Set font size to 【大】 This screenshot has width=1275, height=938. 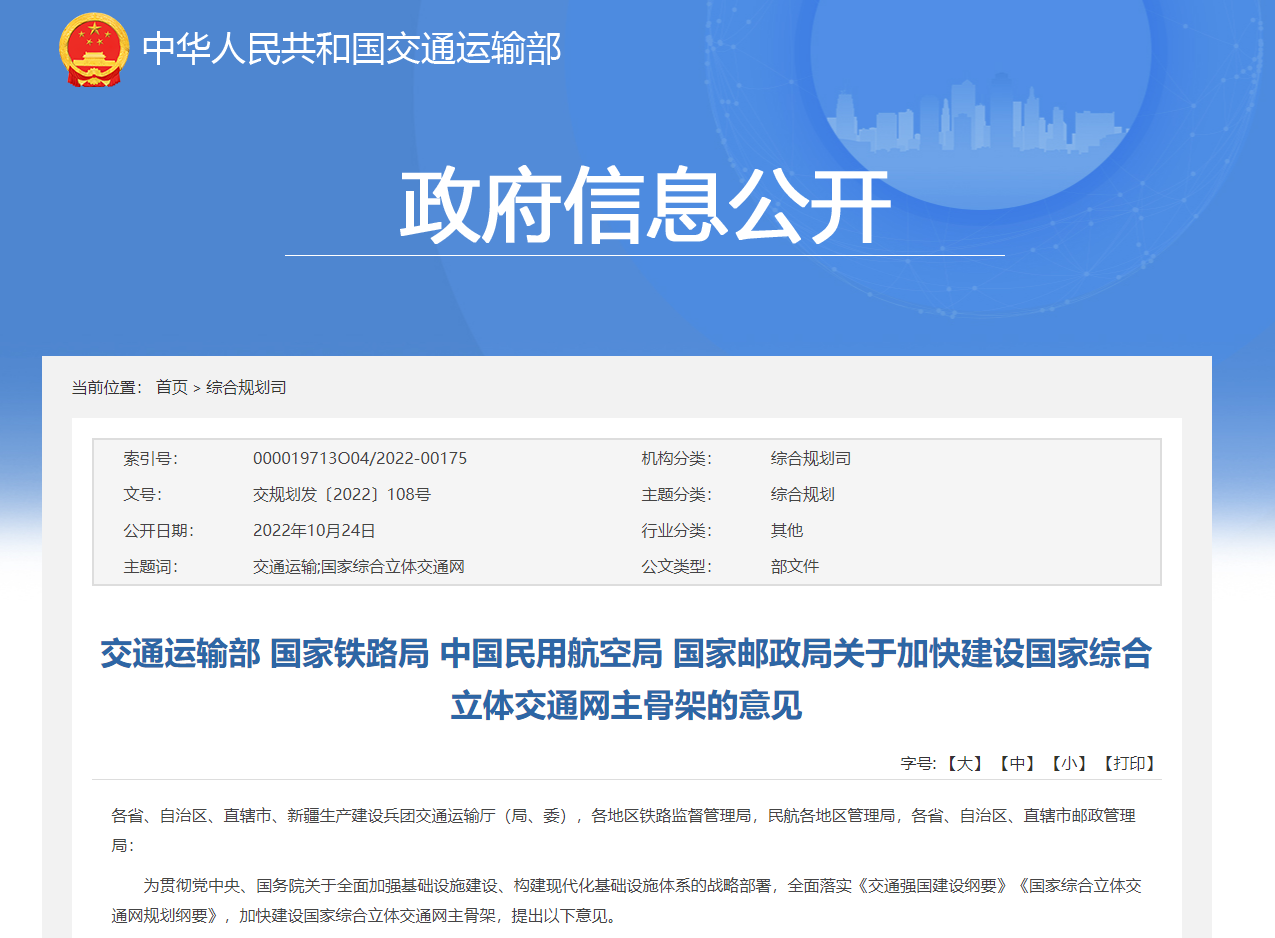click(964, 763)
